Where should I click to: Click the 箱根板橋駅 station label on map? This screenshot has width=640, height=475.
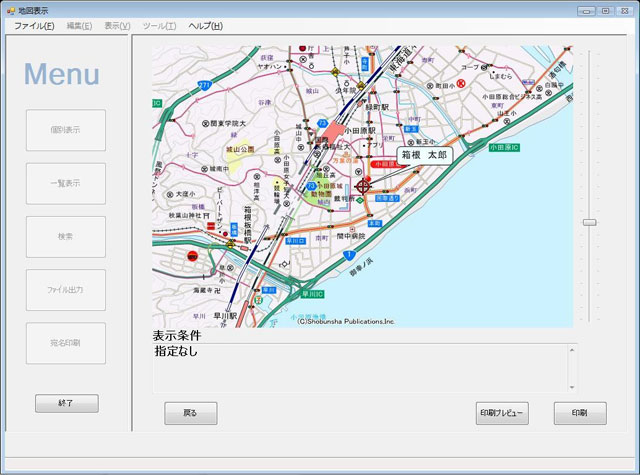[x=248, y=225]
